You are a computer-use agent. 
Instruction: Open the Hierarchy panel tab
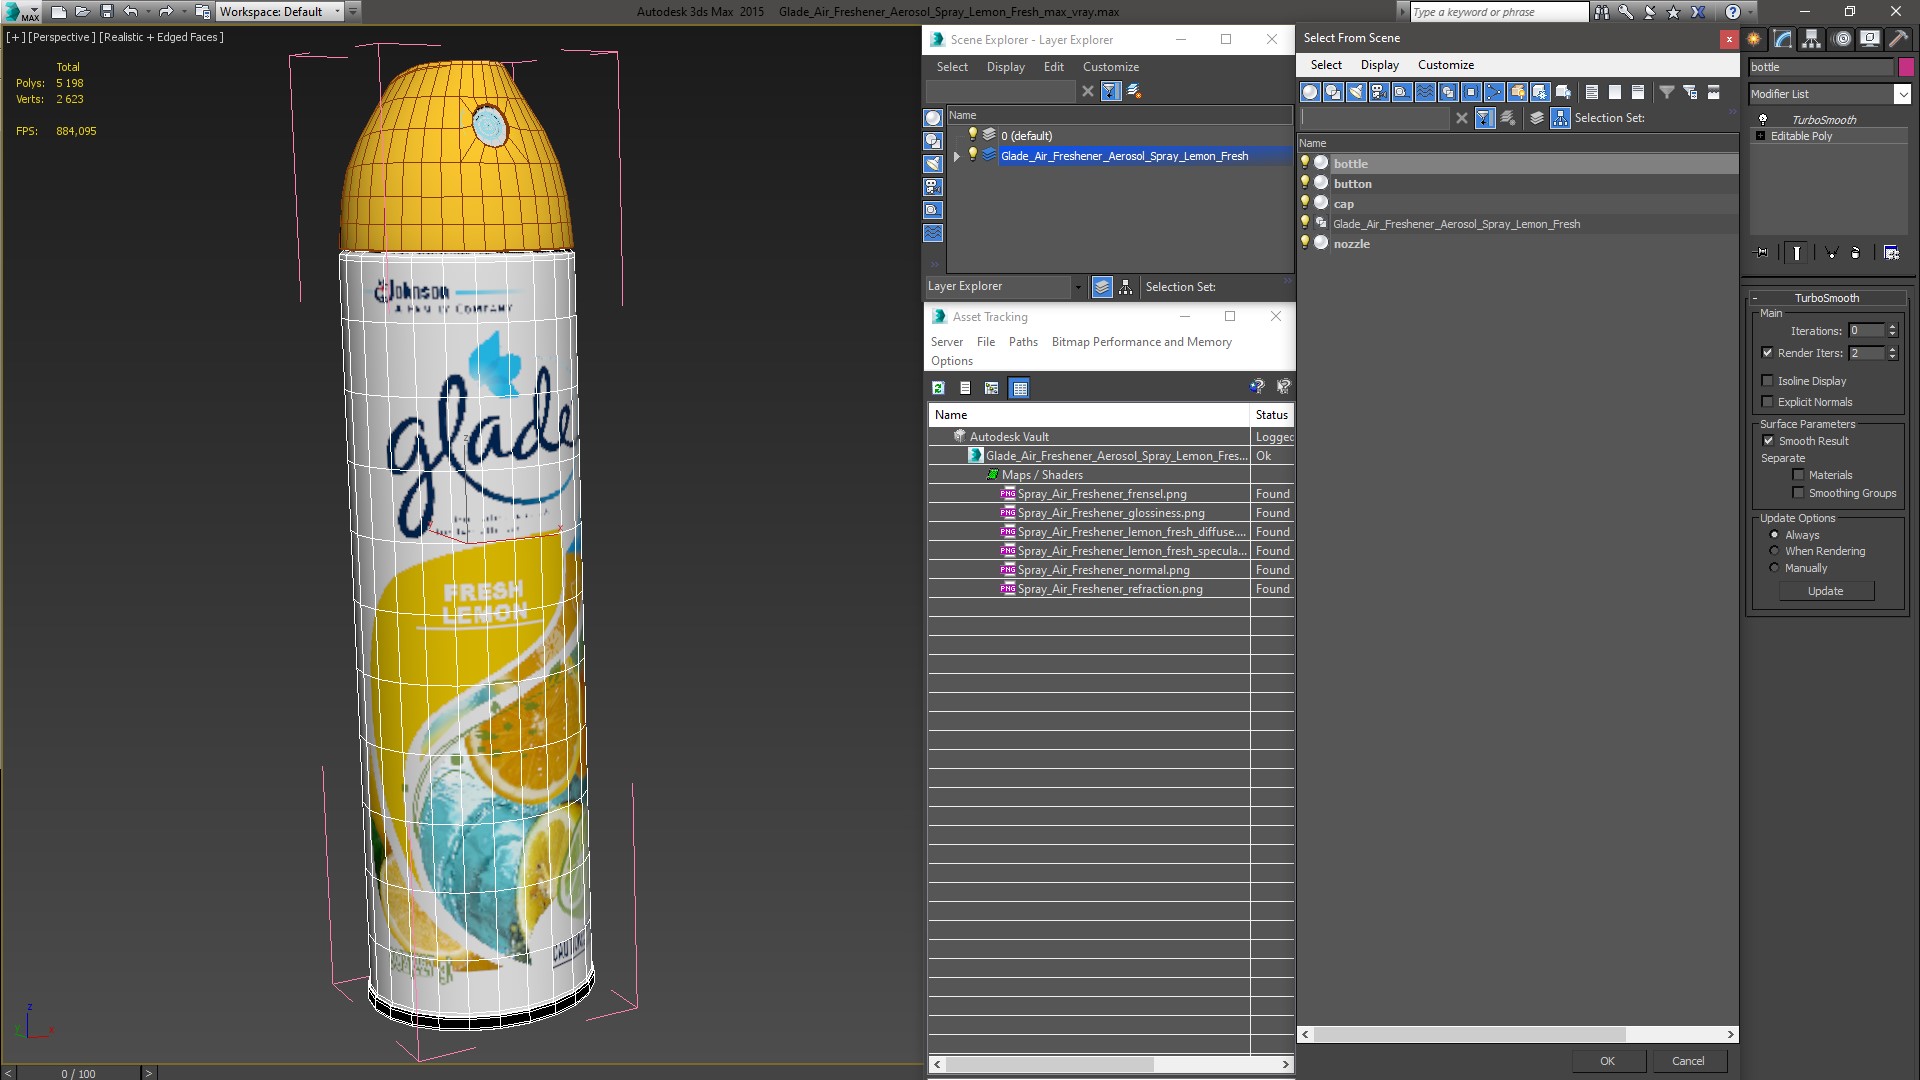(1811, 39)
